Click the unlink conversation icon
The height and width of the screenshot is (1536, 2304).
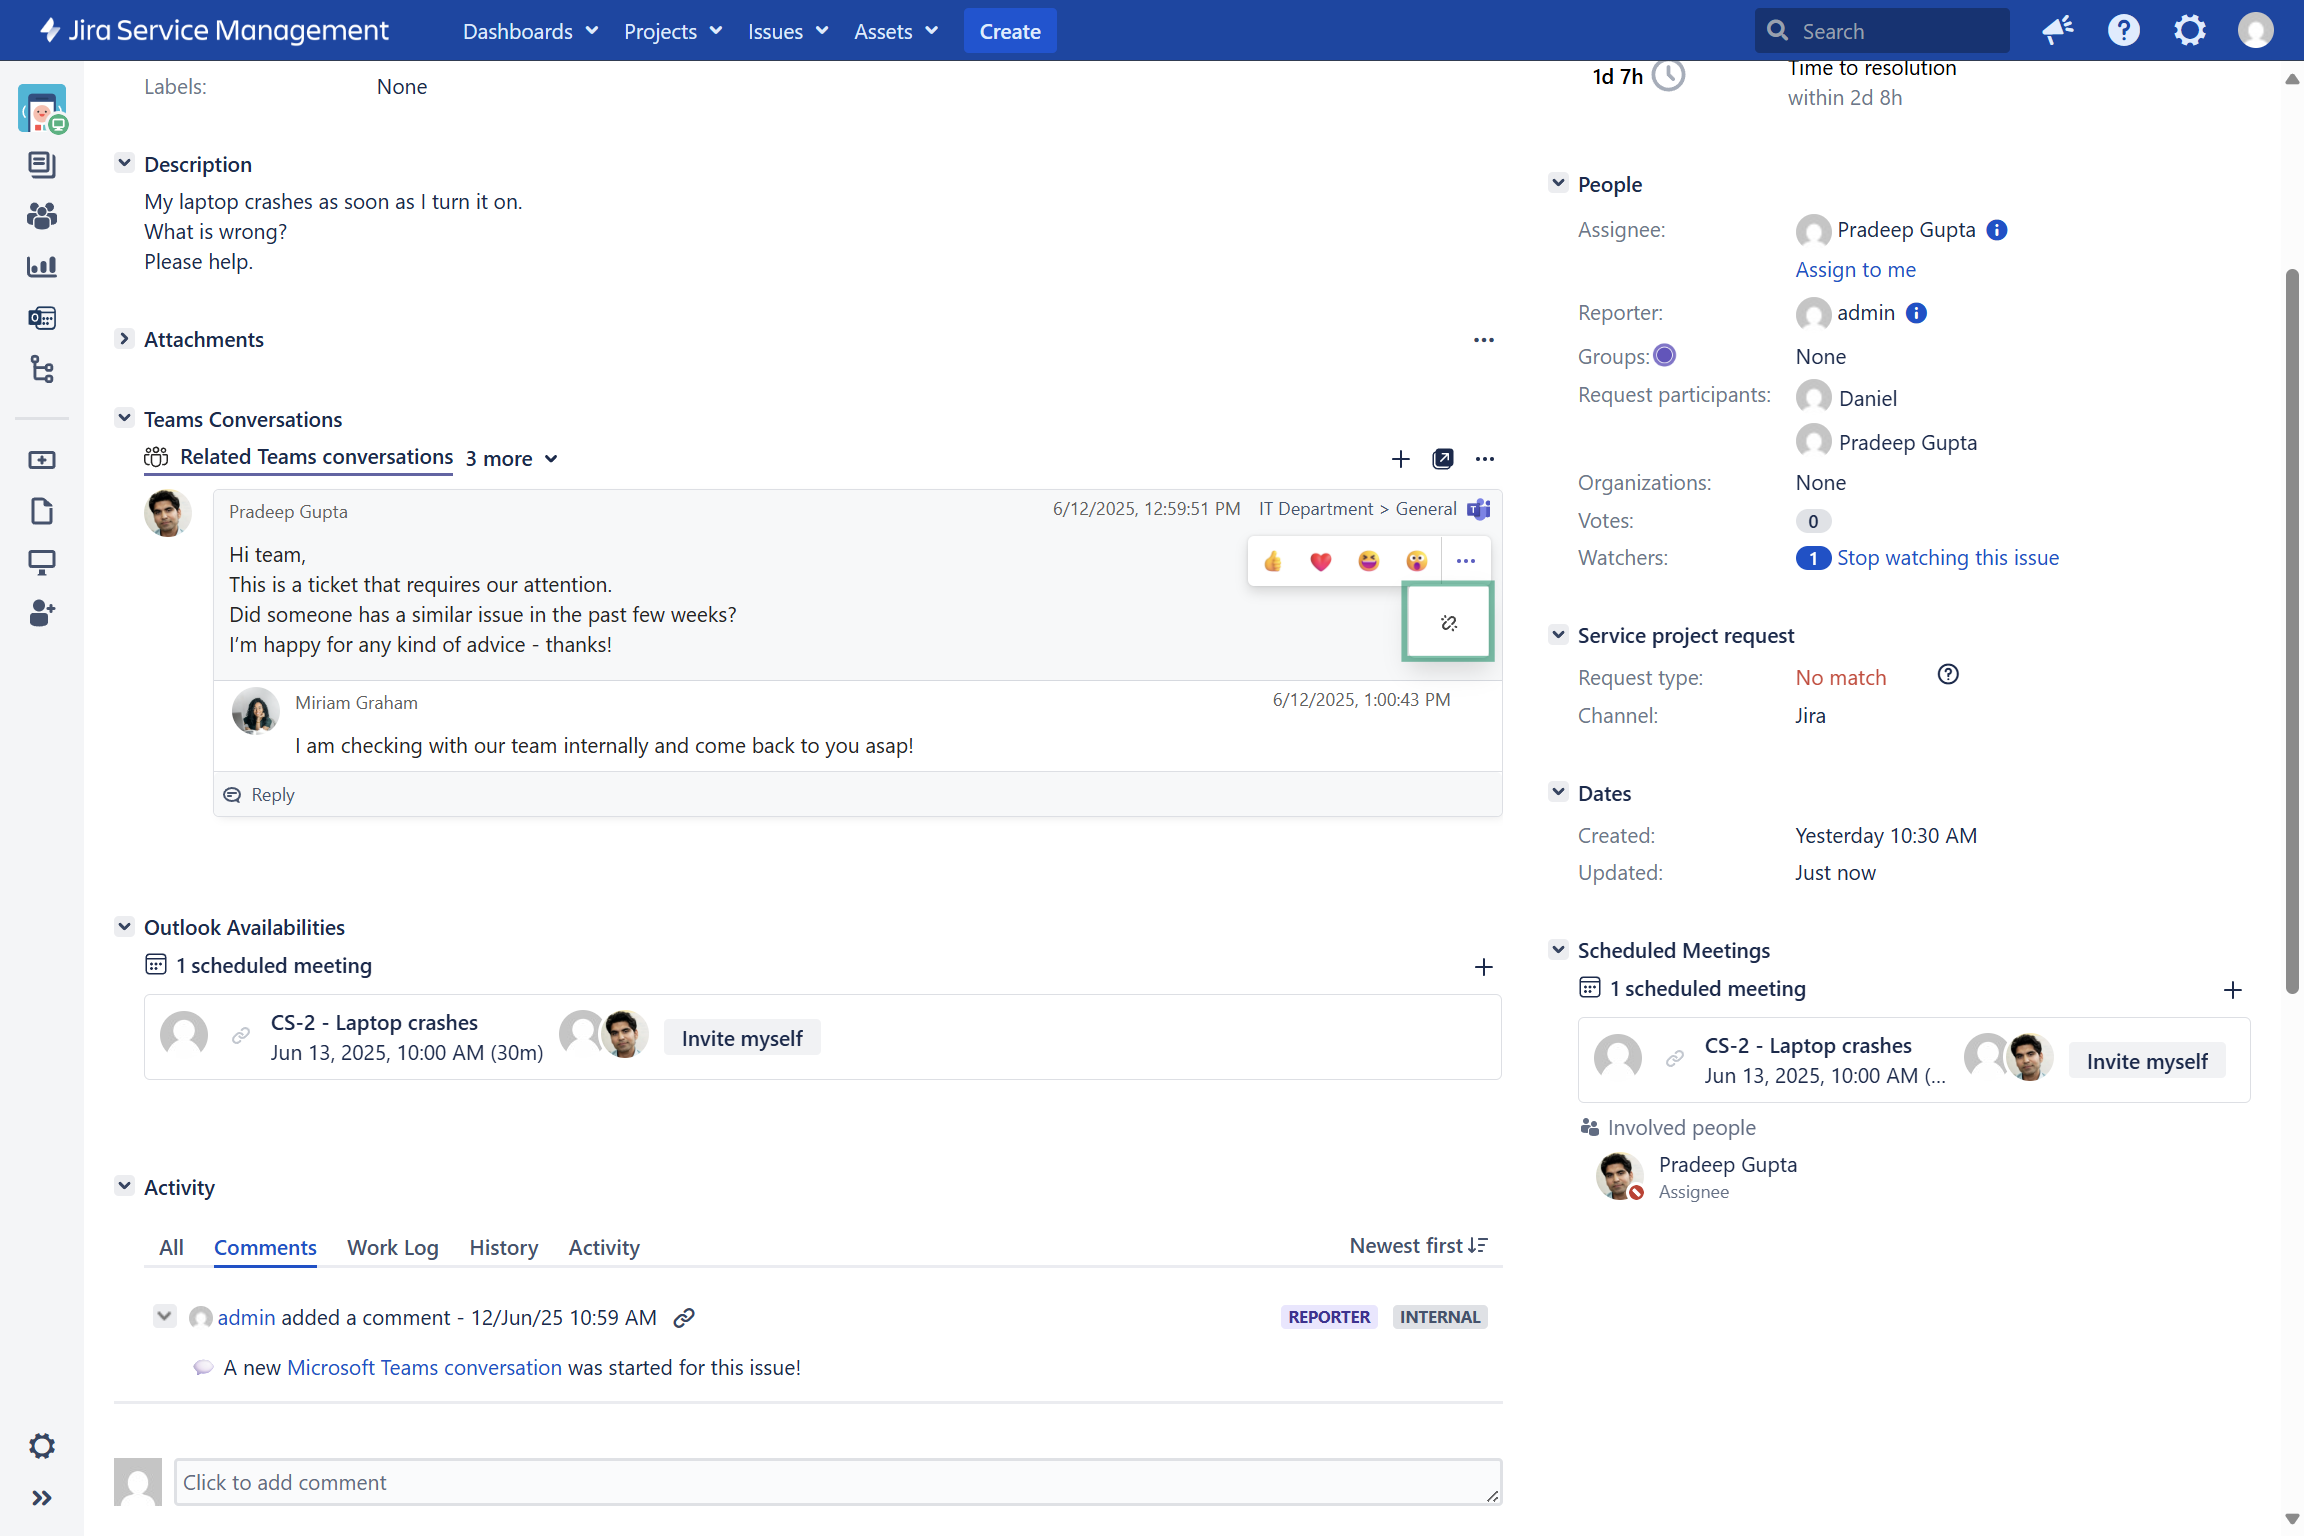coord(1448,623)
